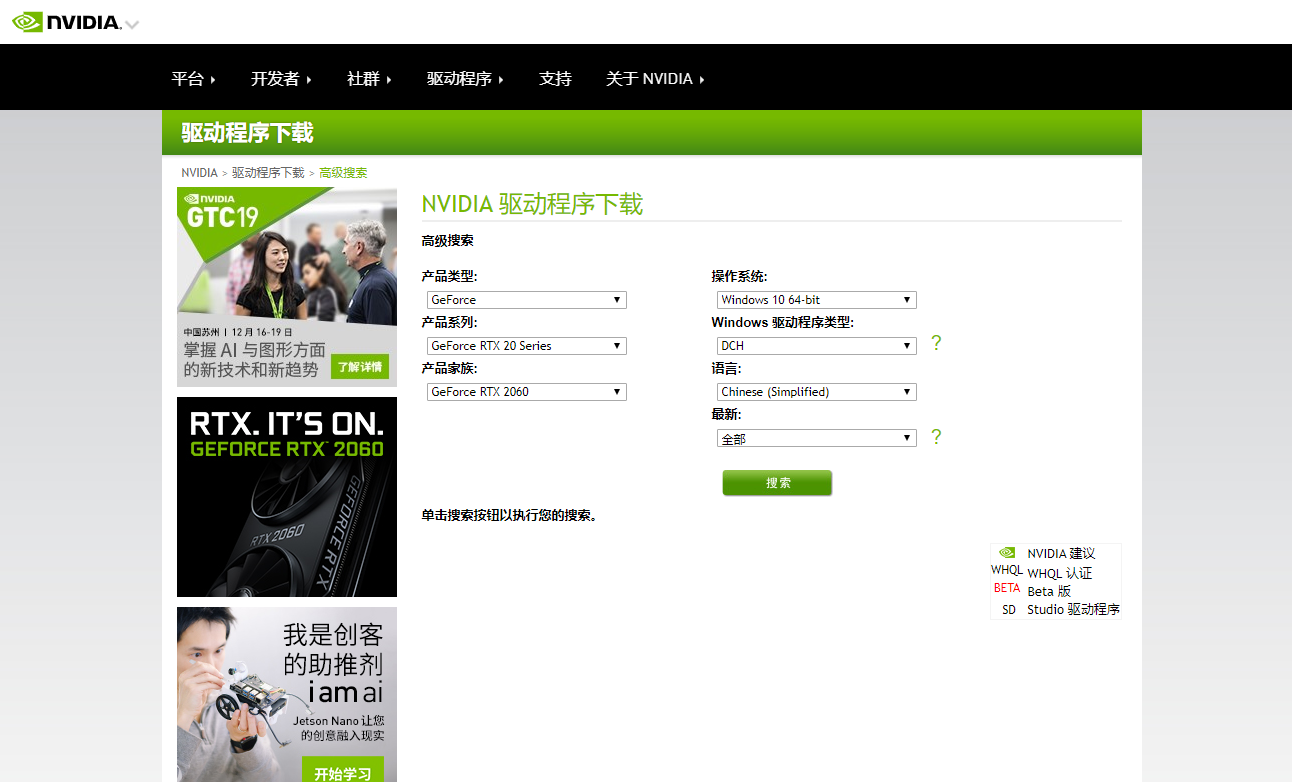1292x782 pixels.
Task: Click the NVIDIA 建议 legend text
Action: click(x=1061, y=554)
